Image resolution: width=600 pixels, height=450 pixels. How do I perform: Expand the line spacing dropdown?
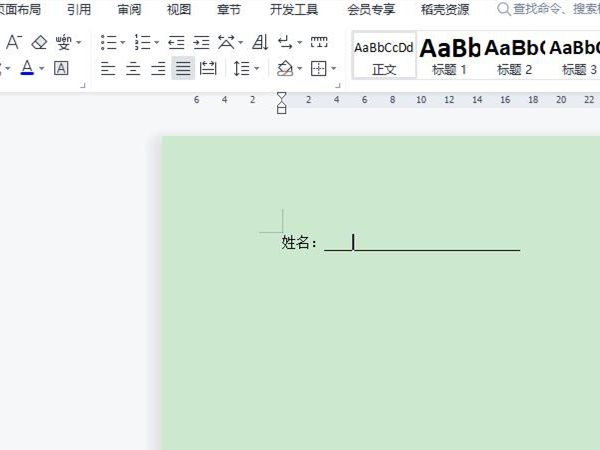pos(256,68)
